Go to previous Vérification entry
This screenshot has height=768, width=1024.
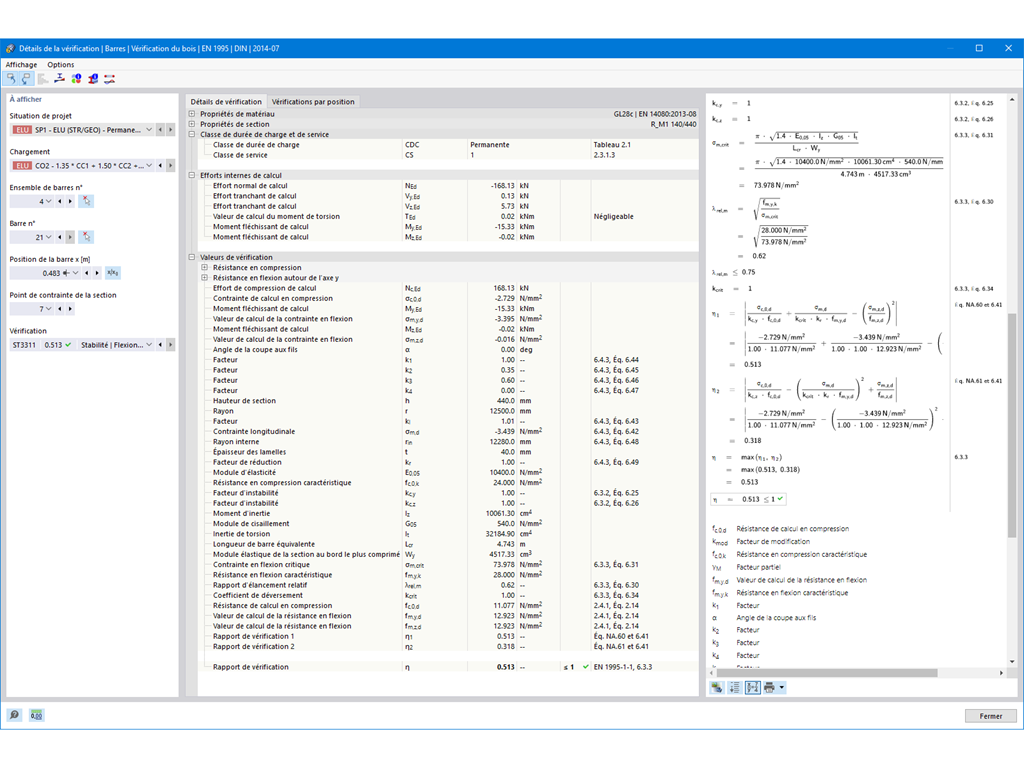[161, 345]
